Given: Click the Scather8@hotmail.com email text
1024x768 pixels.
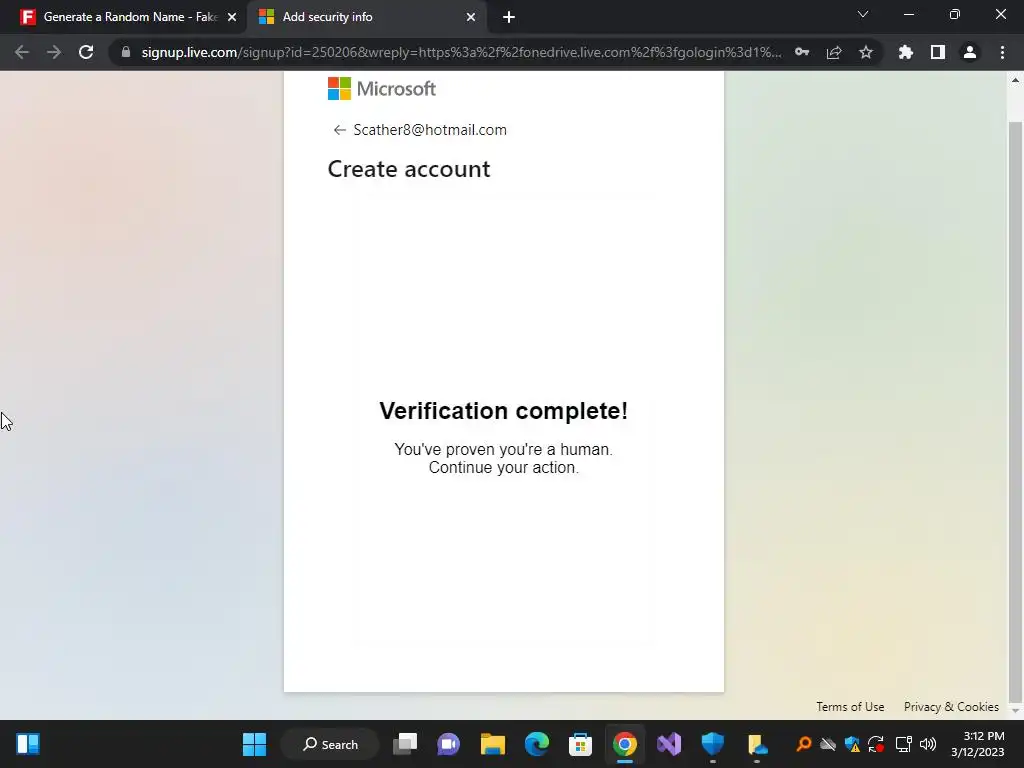Looking at the screenshot, I should coord(430,130).
